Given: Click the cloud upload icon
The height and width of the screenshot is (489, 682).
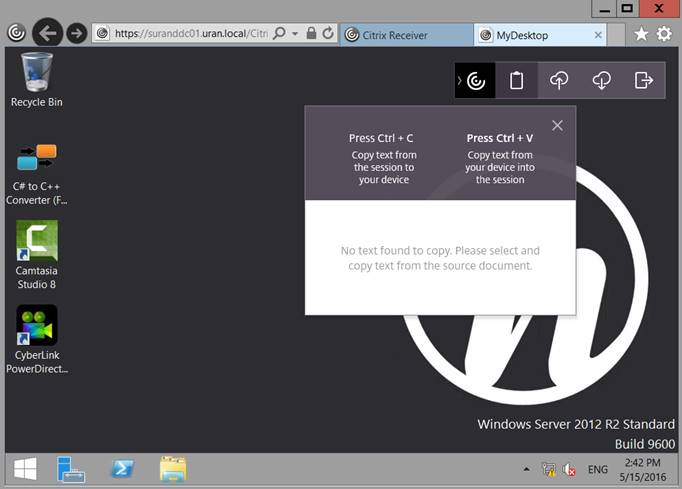Looking at the screenshot, I should click(x=559, y=80).
